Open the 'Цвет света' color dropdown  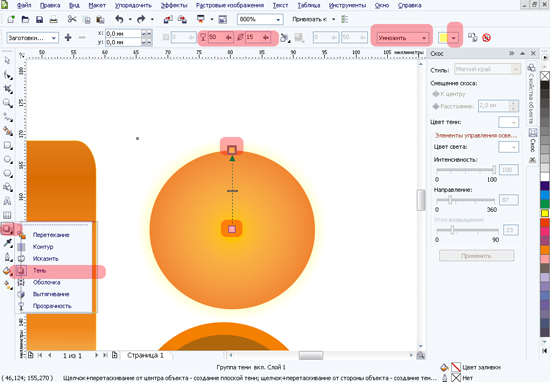click(x=508, y=147)
